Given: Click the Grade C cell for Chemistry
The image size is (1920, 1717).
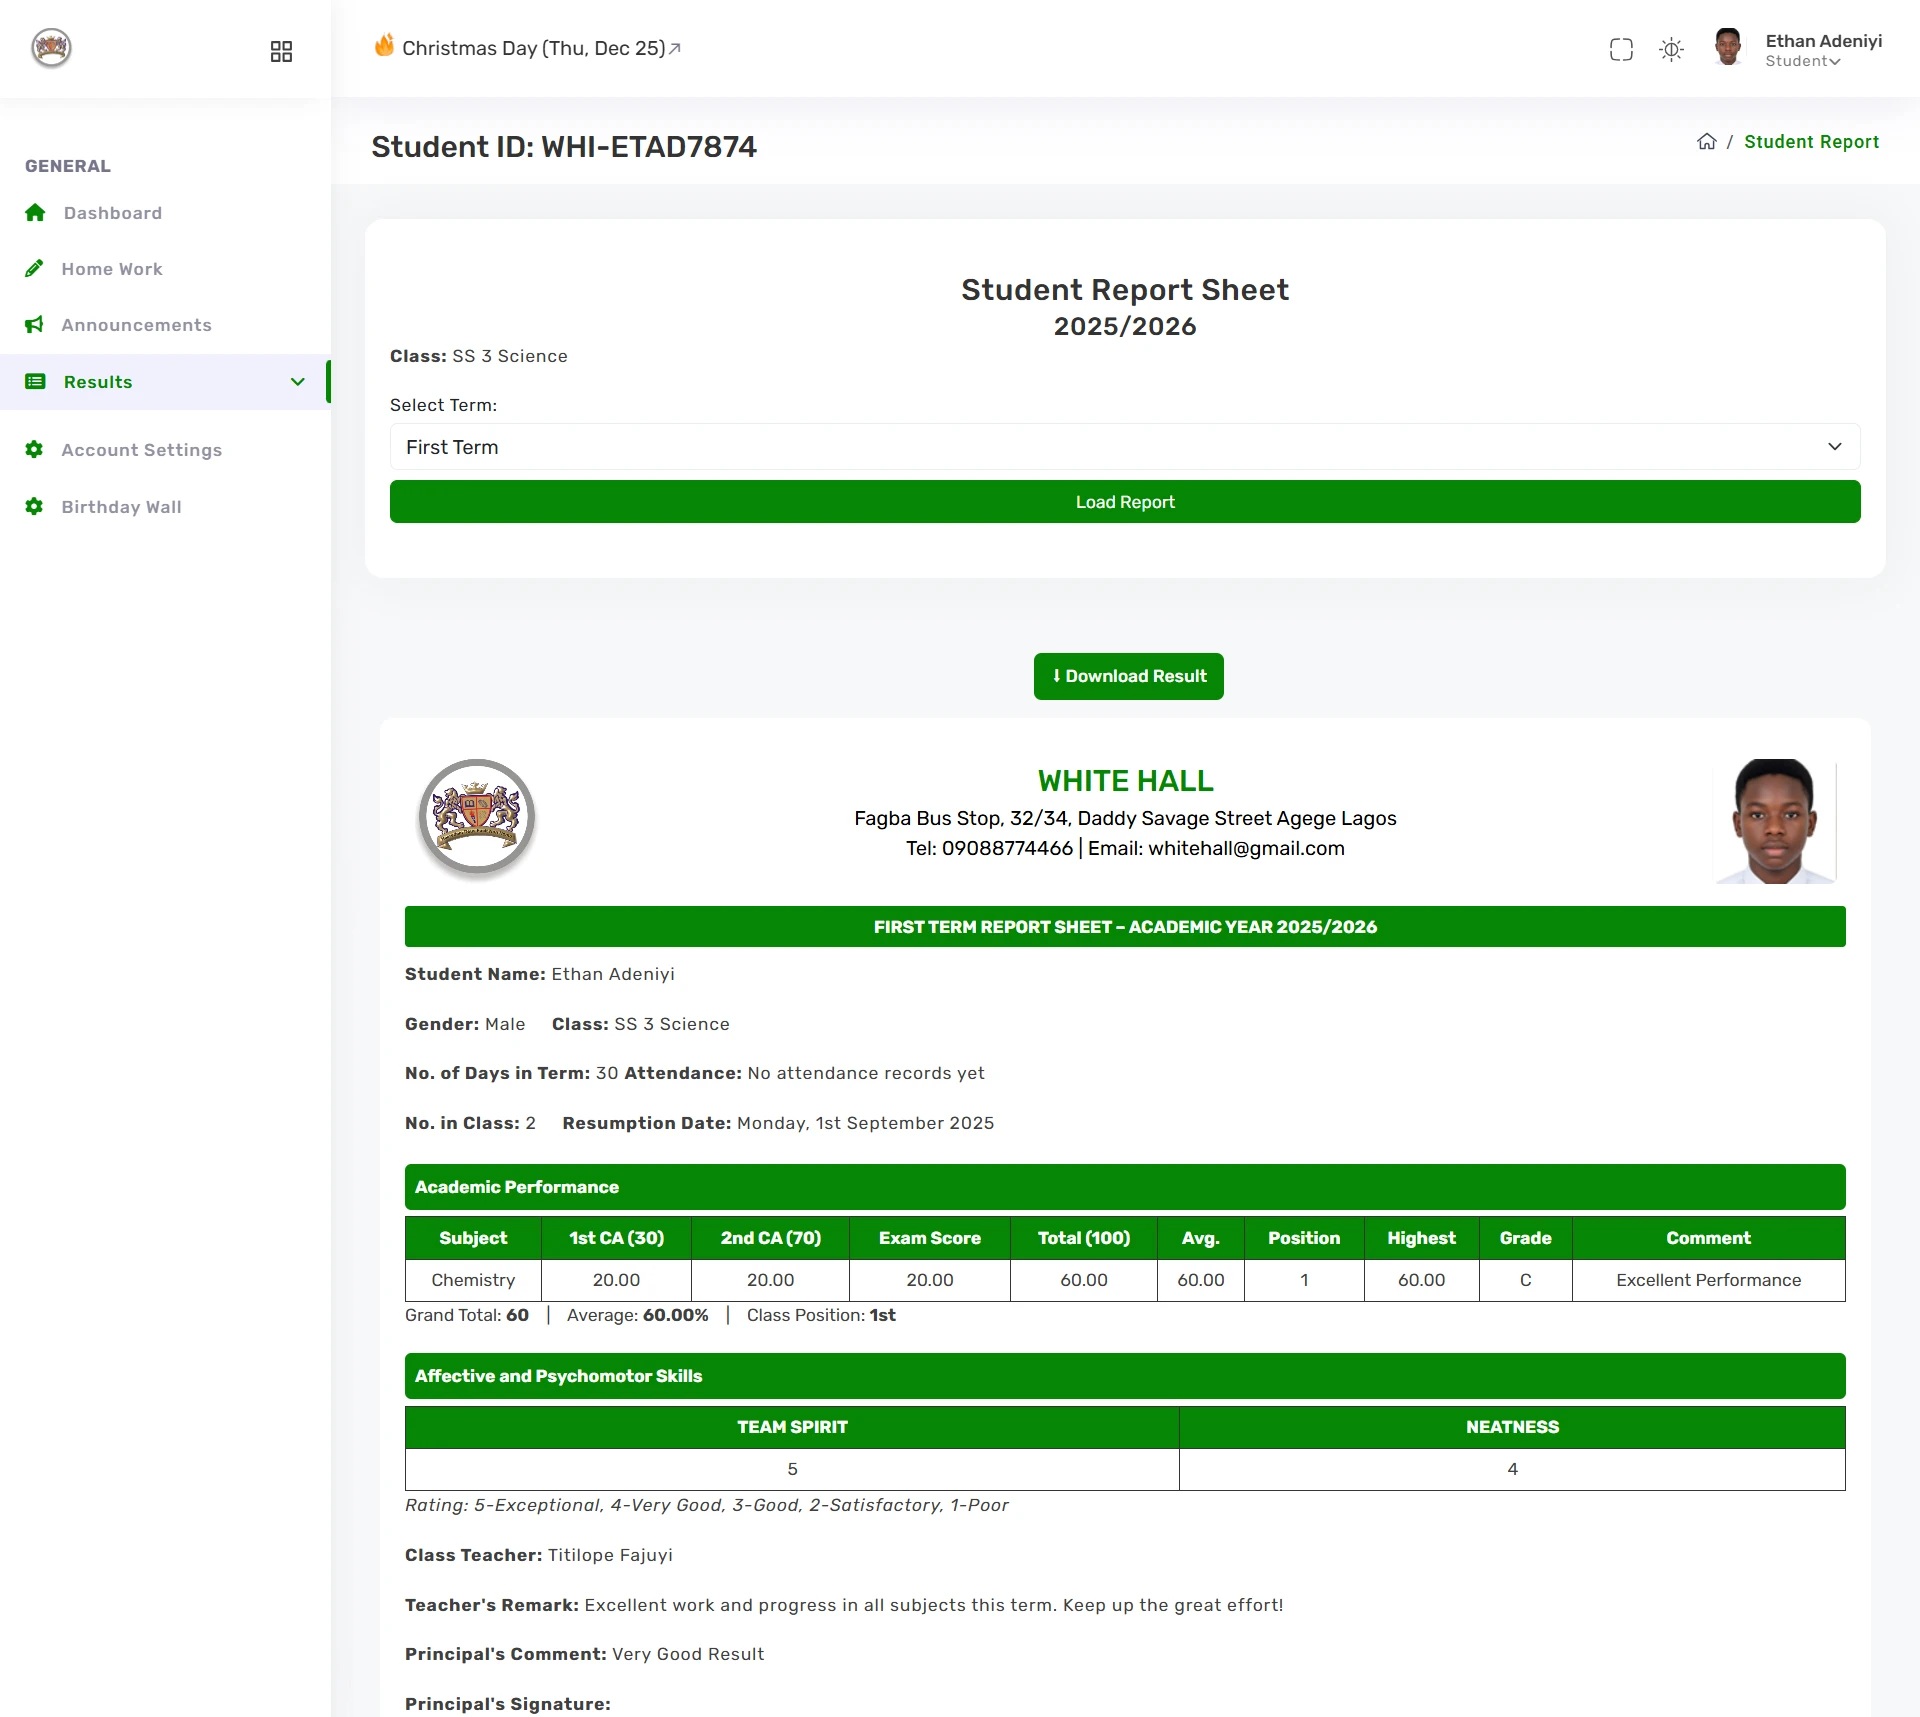Looking at the screenshot, I should pos(1525,1280).
